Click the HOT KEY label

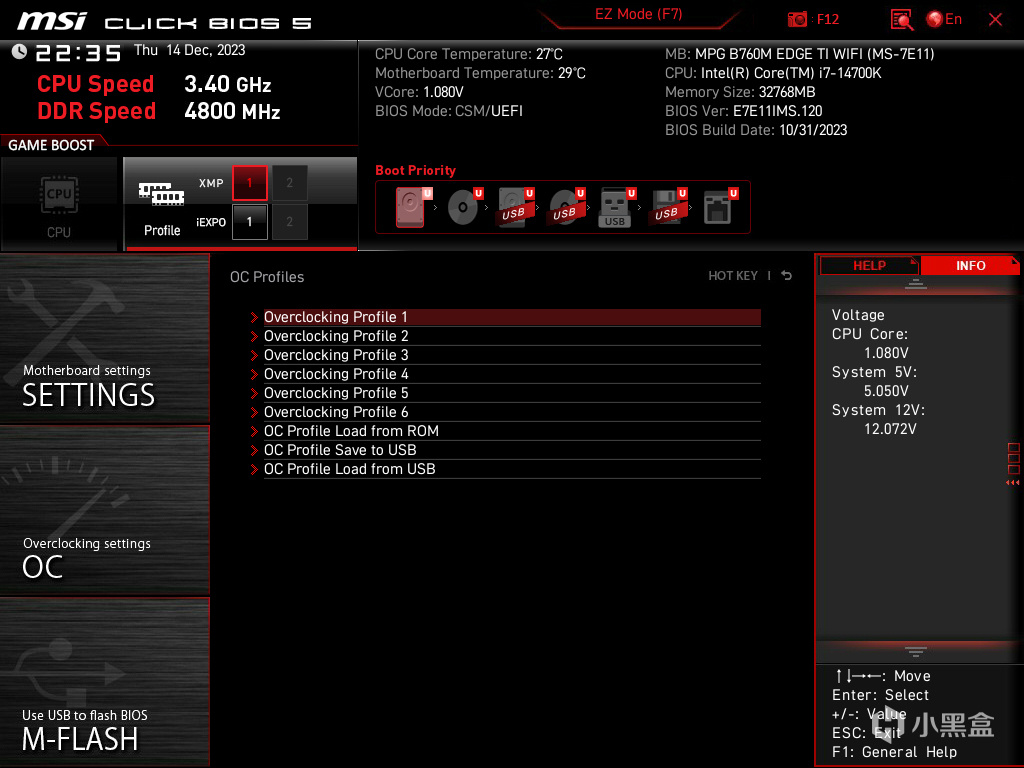(733, 276)
